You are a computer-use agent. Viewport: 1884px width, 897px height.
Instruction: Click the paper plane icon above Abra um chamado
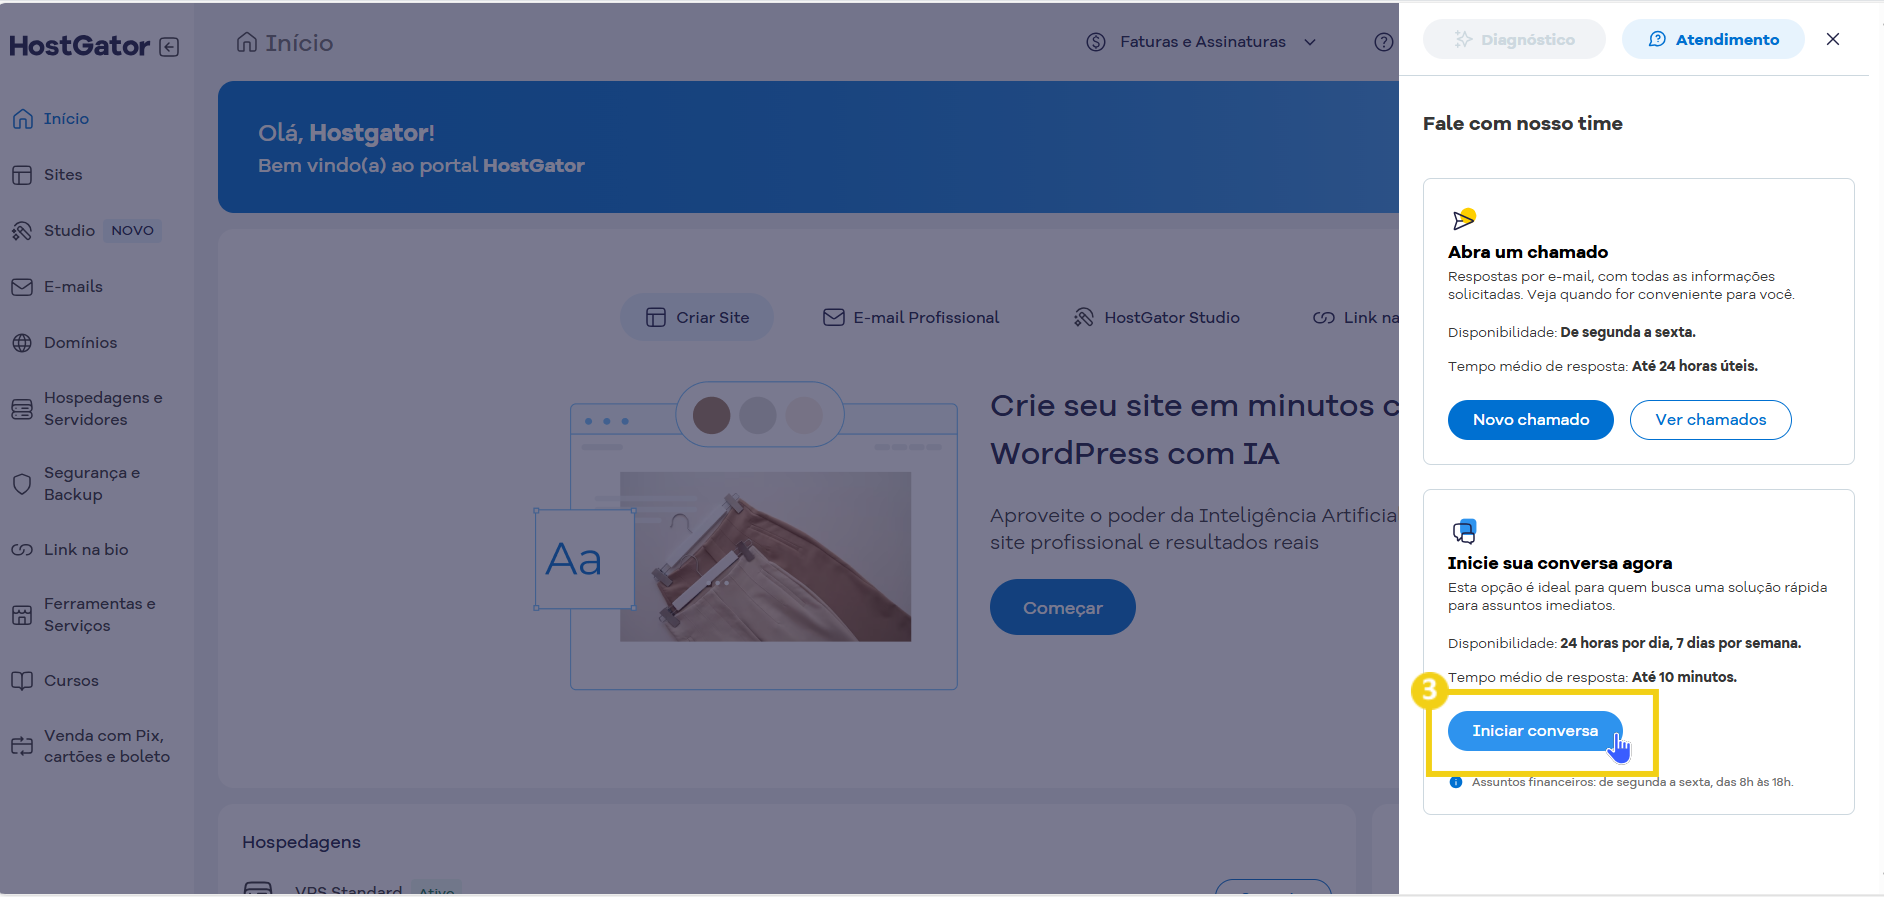[1464, 219]
